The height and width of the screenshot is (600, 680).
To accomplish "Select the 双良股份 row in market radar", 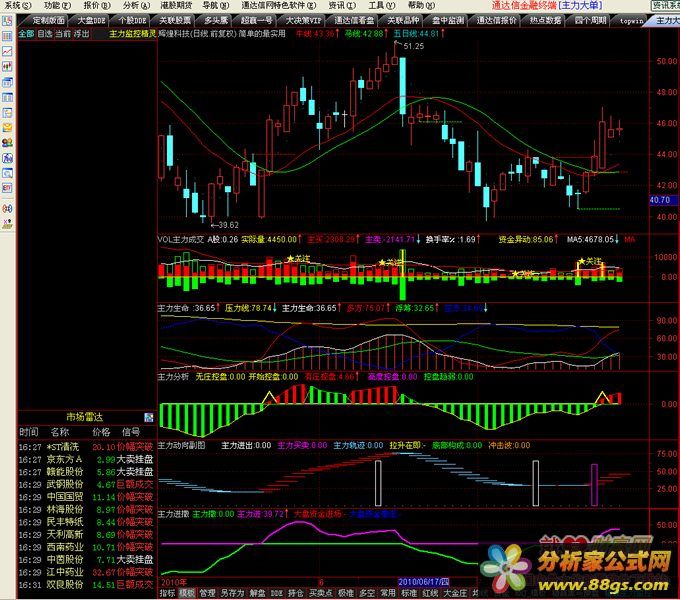I will [x=86, y=585].
